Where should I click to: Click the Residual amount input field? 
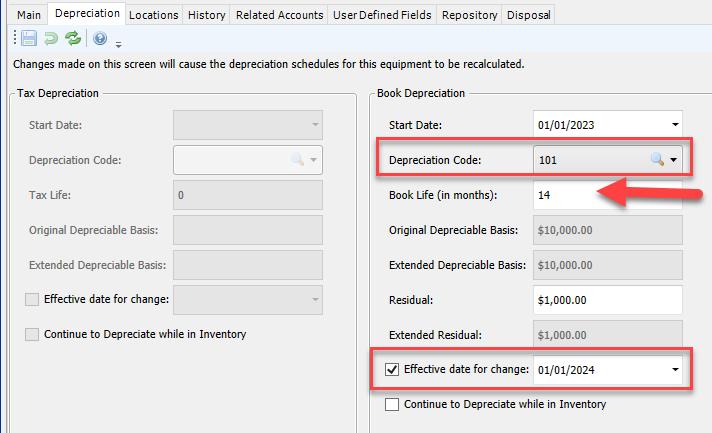(x=608, y=300)
